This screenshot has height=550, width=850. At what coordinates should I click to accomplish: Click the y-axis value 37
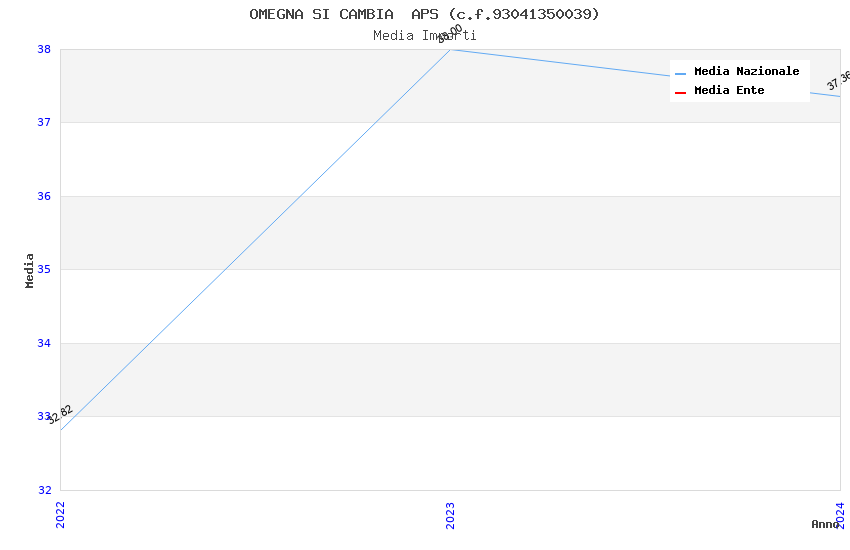pyautogui.click(x=44, y=122)
